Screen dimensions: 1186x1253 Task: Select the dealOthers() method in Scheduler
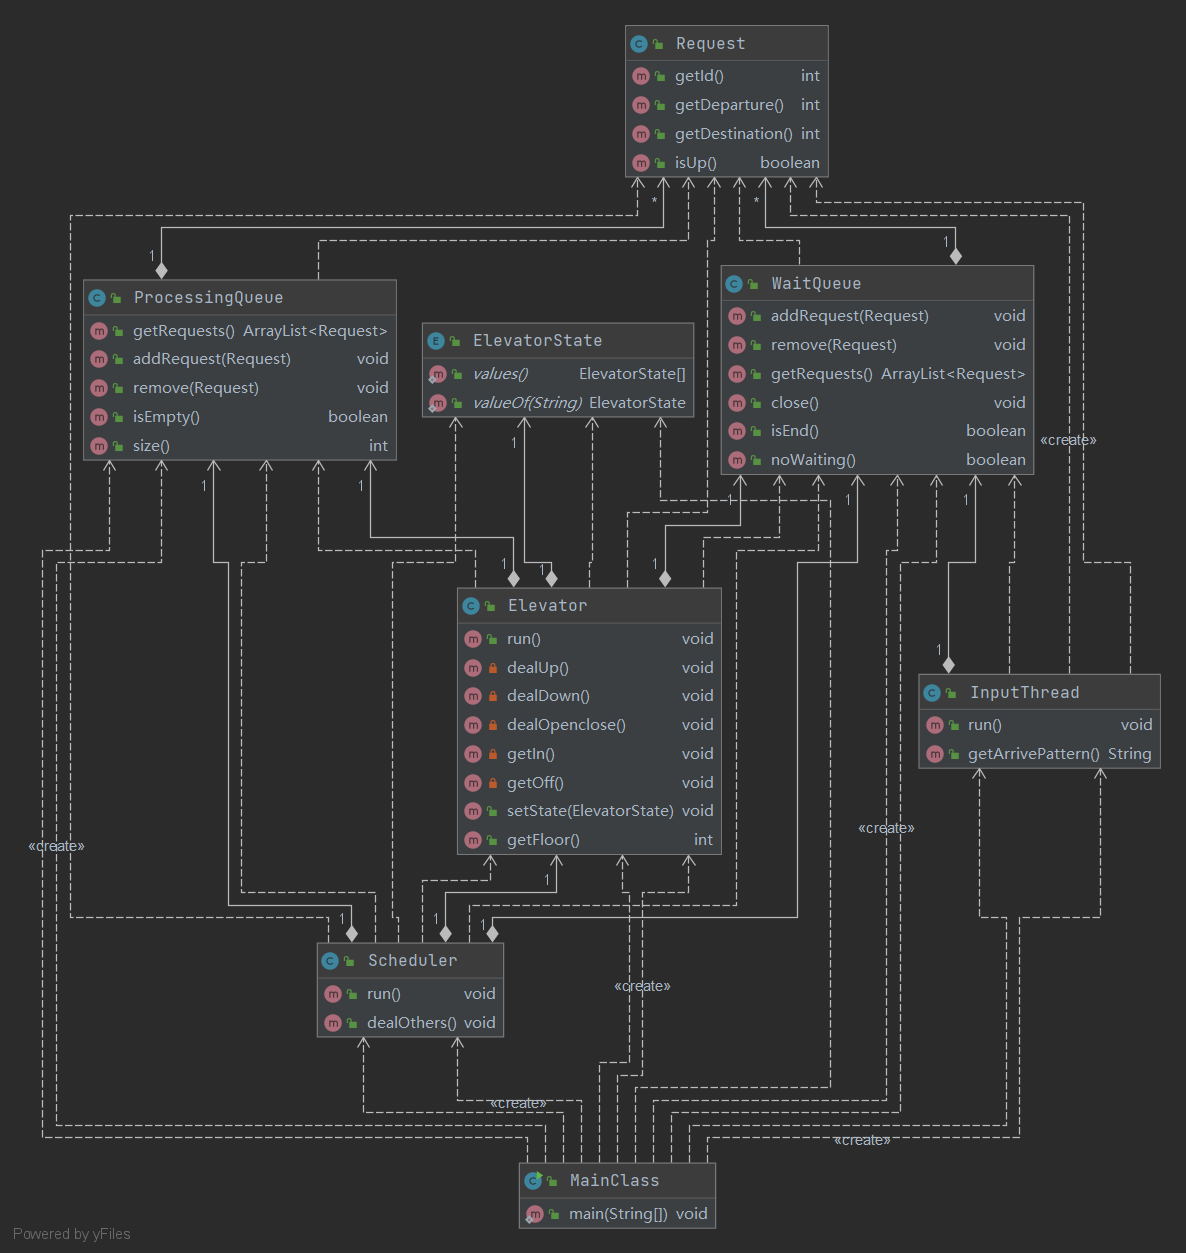click(410, 1023)
